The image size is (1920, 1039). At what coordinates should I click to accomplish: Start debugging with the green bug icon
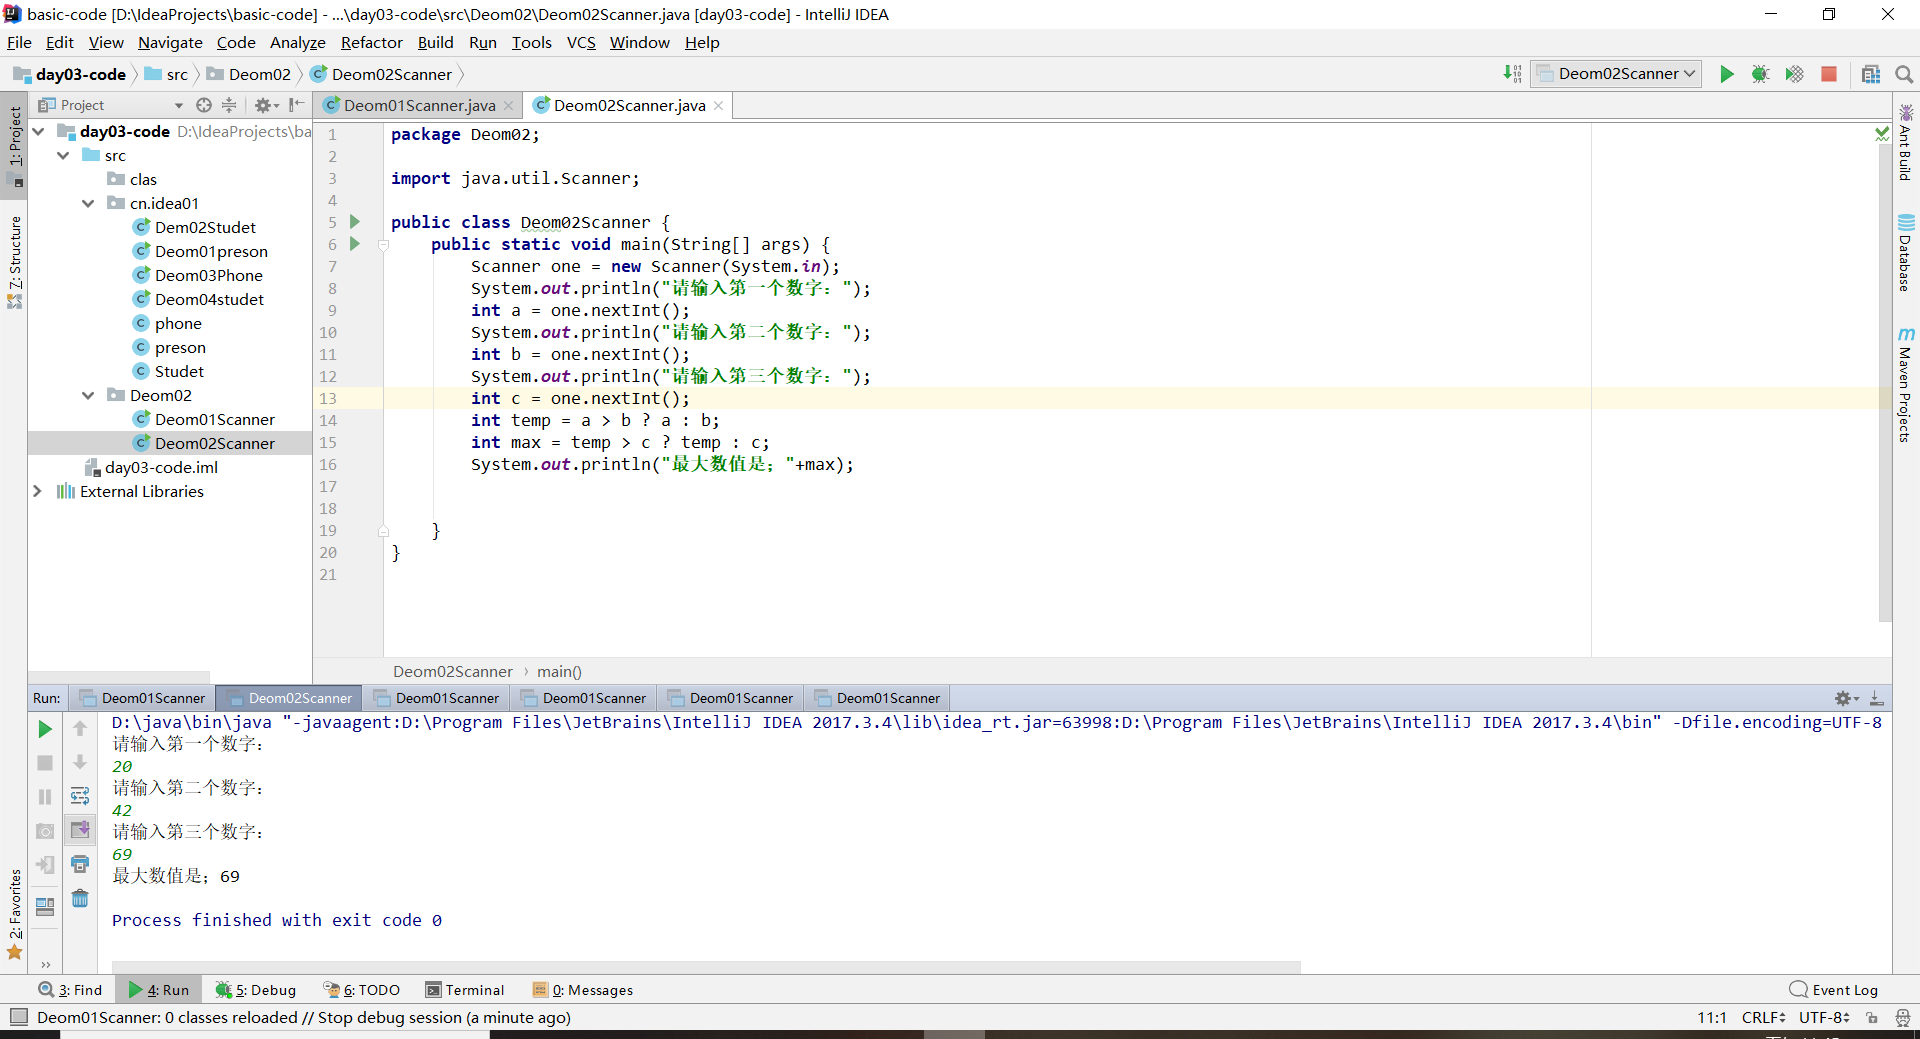pyautogui.click(x=1760, y=74)
